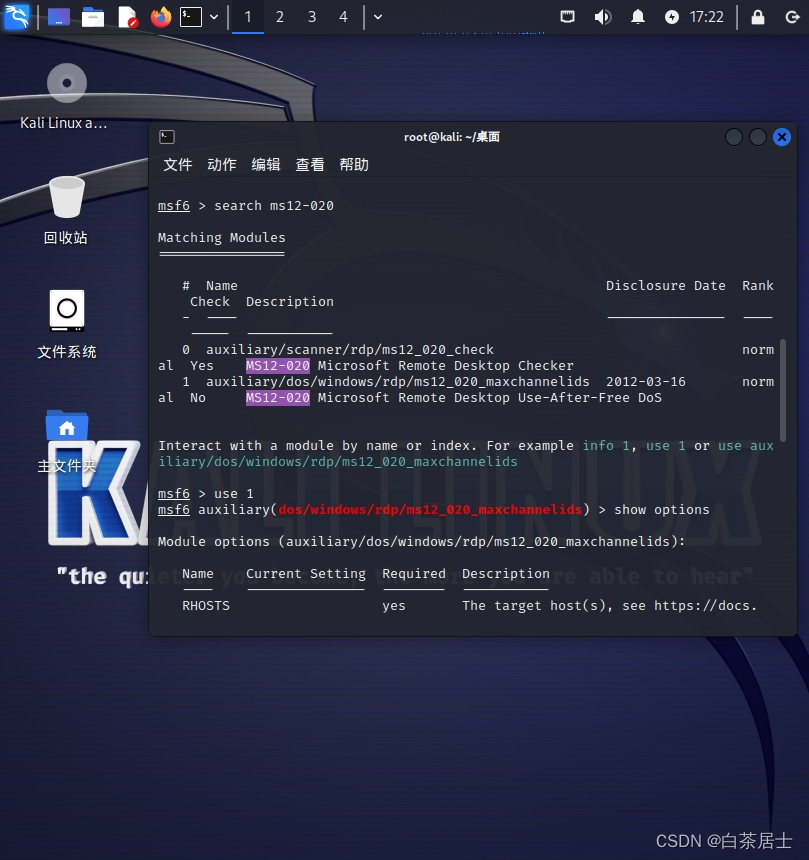Open the file manager from the panel
This screenshot has height=860, width=809.
pyautogui.click(x=93, y=17)
